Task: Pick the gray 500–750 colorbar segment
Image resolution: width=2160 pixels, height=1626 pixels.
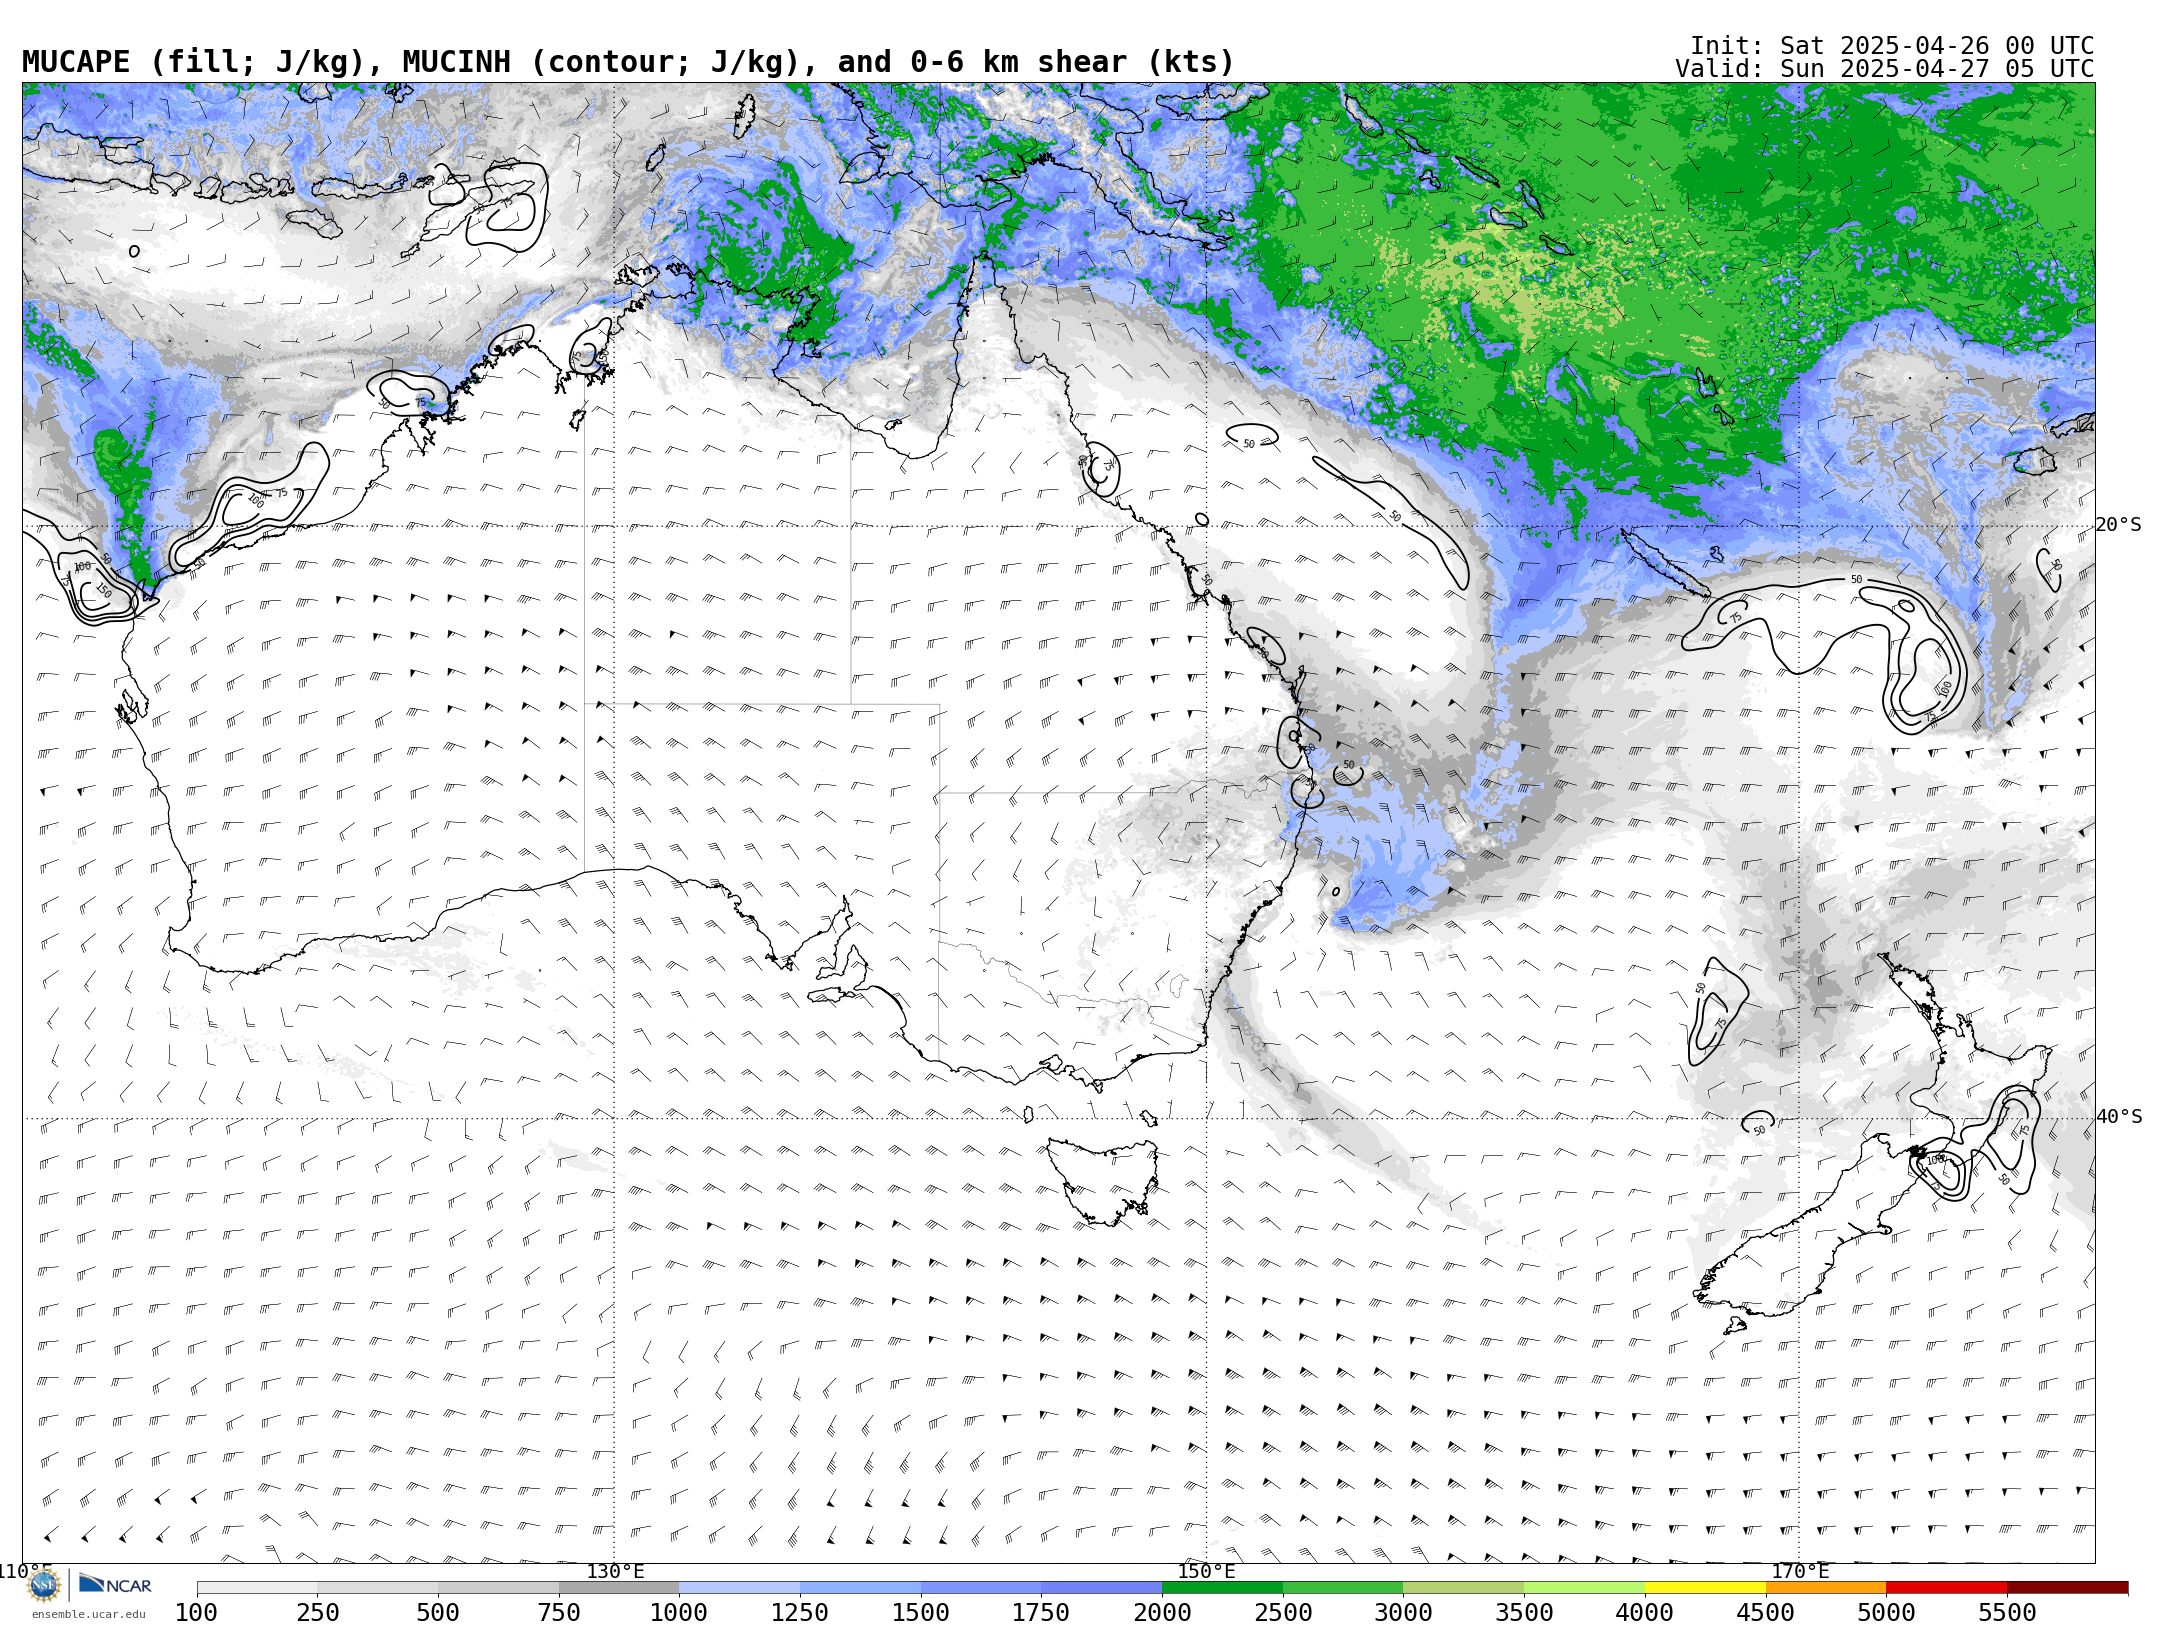Action: tap(498, 1588)
